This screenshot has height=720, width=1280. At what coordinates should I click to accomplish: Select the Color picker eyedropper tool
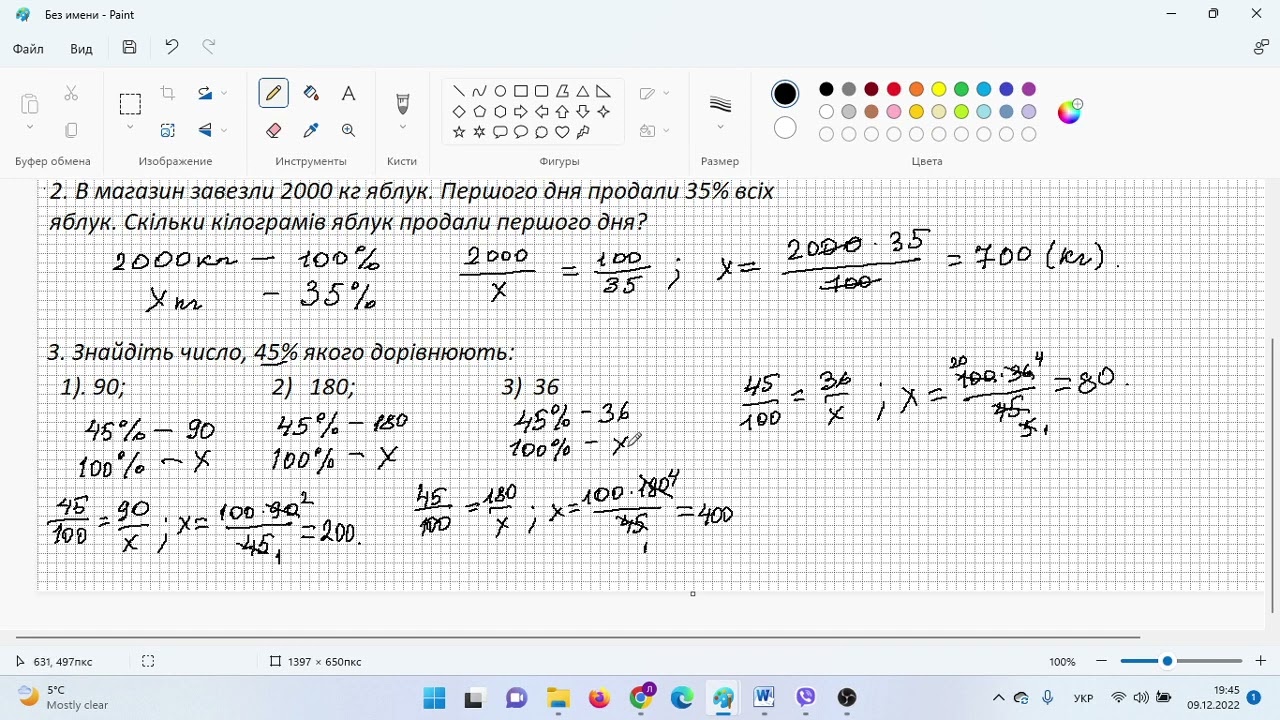(x=311, y=130)
